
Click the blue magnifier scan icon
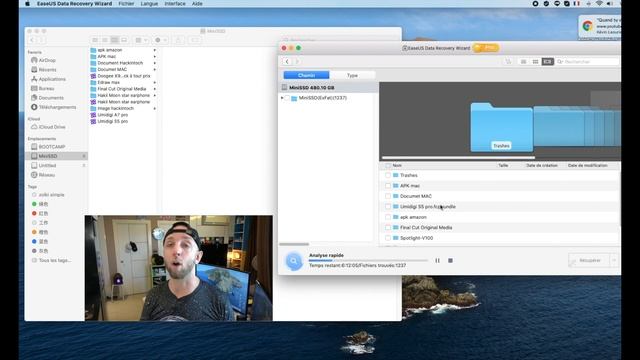click(x=293, y=261)
